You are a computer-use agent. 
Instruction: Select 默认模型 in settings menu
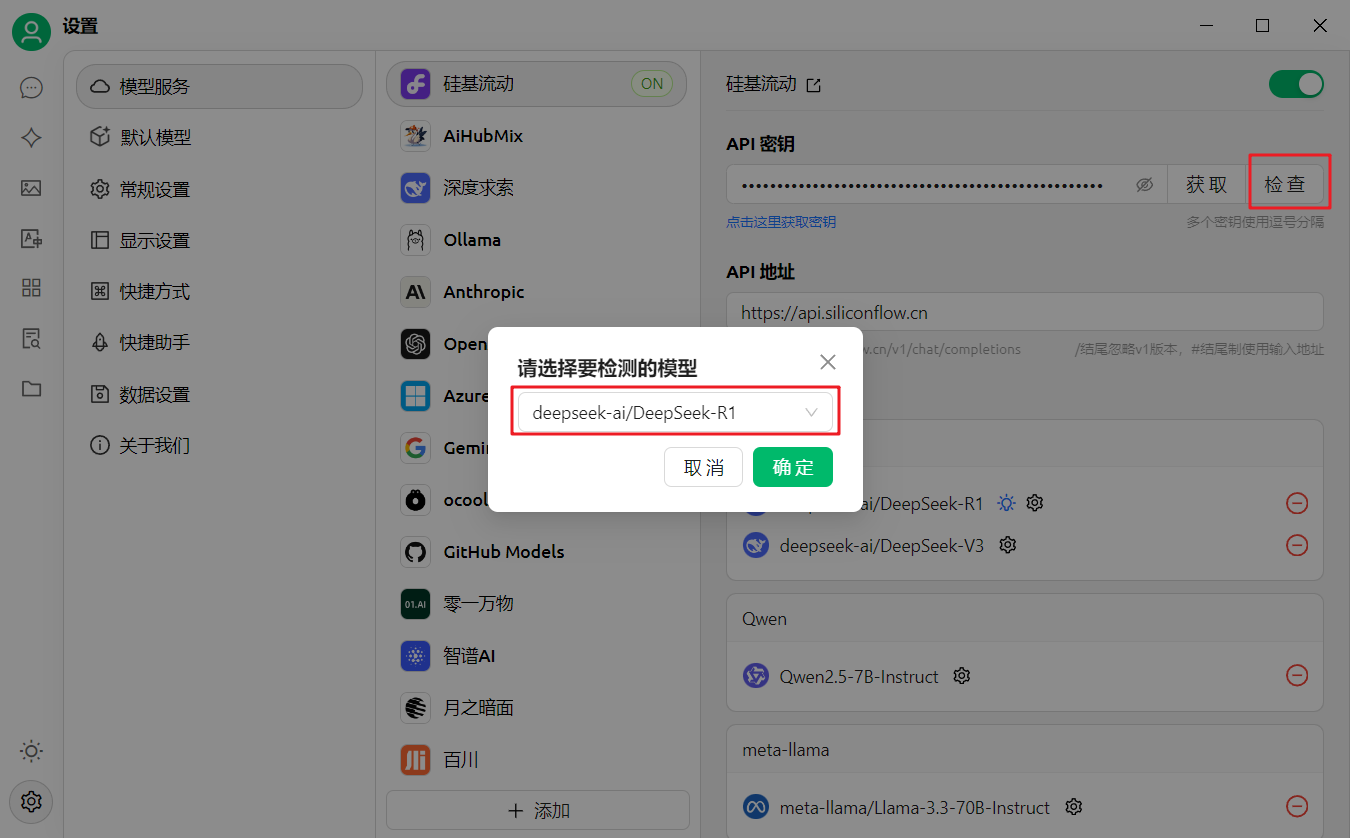pyautogui.click(x=219, y=137)
